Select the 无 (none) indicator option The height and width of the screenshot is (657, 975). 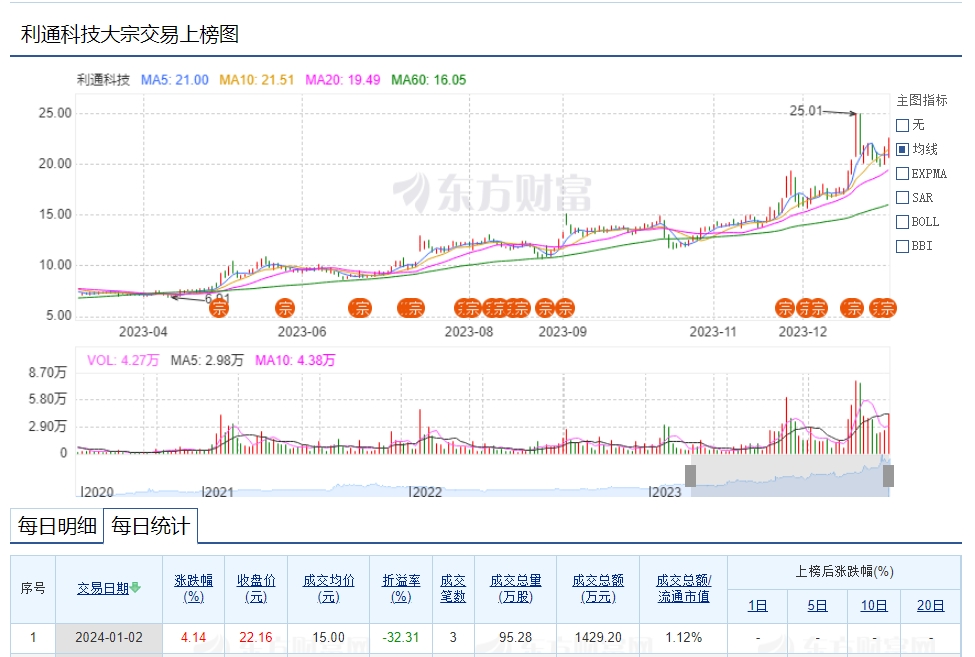pyautogui.click(x=902, y=126)
